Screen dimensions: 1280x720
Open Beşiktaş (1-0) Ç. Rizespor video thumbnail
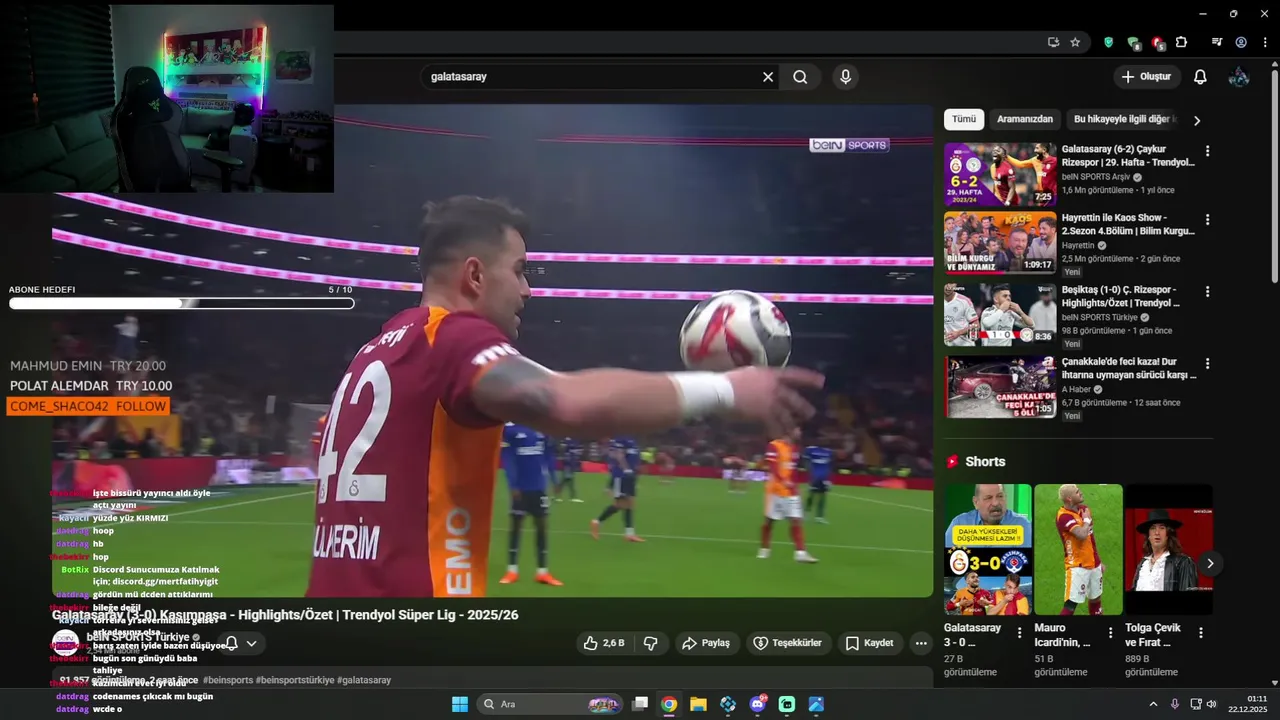1000,314
